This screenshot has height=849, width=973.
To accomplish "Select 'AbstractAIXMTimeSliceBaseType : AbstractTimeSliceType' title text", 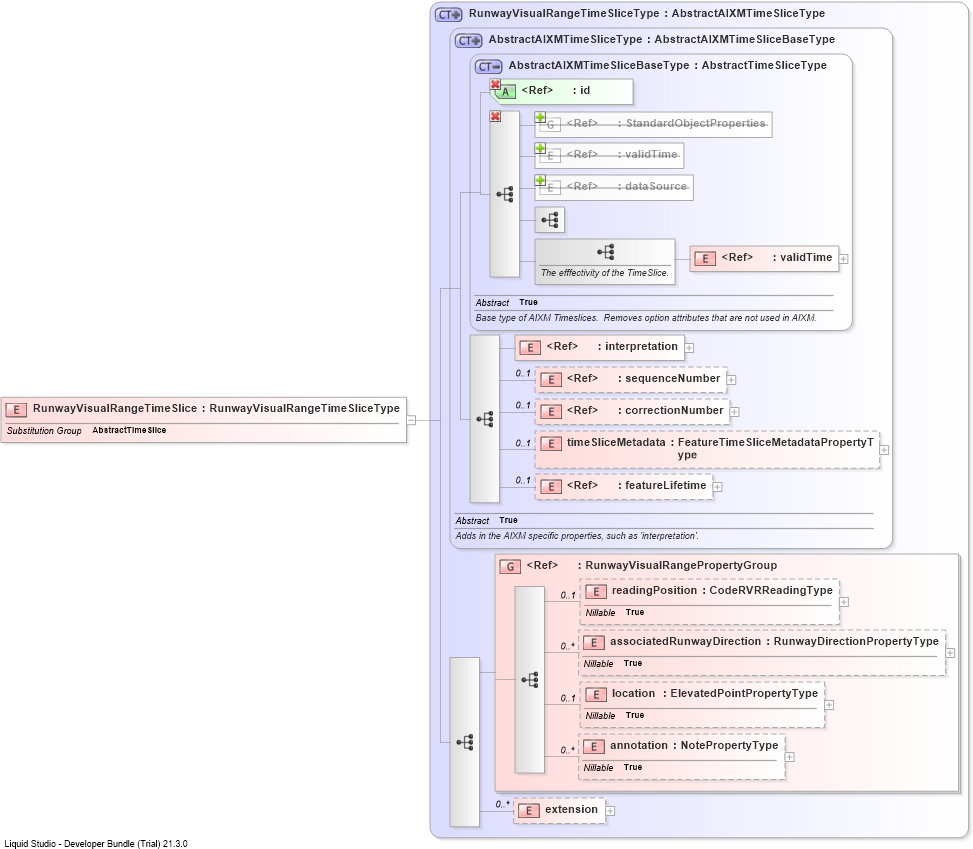I will click(668, 66).
